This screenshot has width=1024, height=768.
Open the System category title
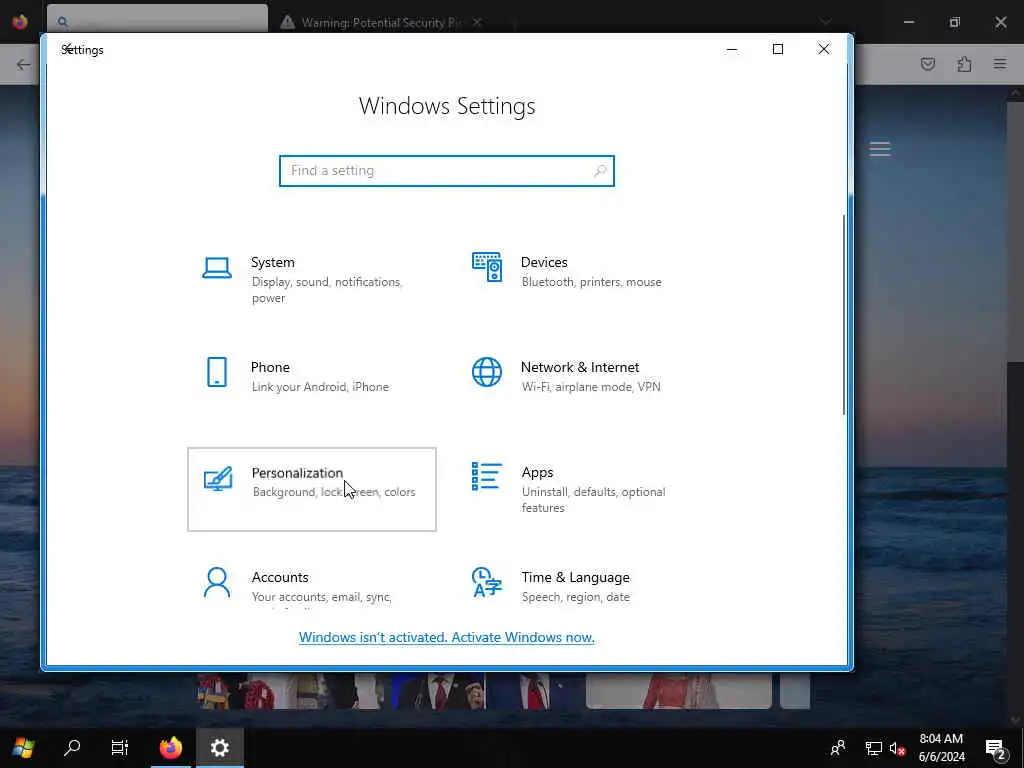tap(273, 263)
